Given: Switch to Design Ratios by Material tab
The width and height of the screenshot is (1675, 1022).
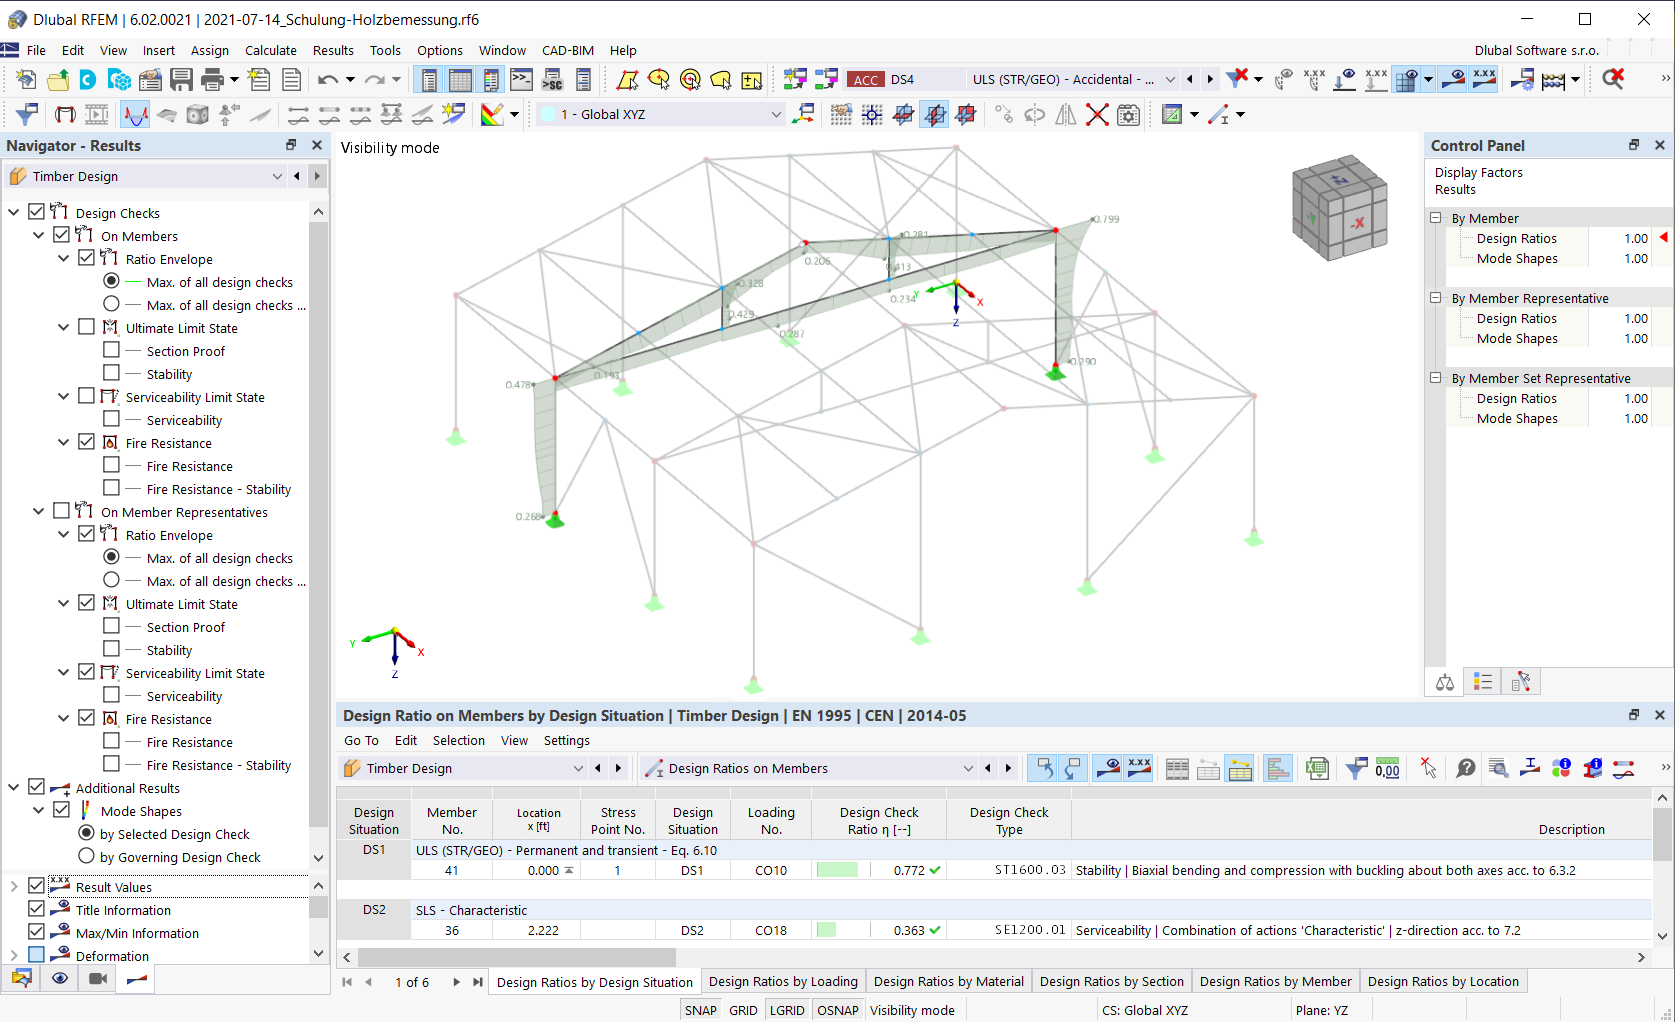Looking at the screenshot, I should point(949,982).
